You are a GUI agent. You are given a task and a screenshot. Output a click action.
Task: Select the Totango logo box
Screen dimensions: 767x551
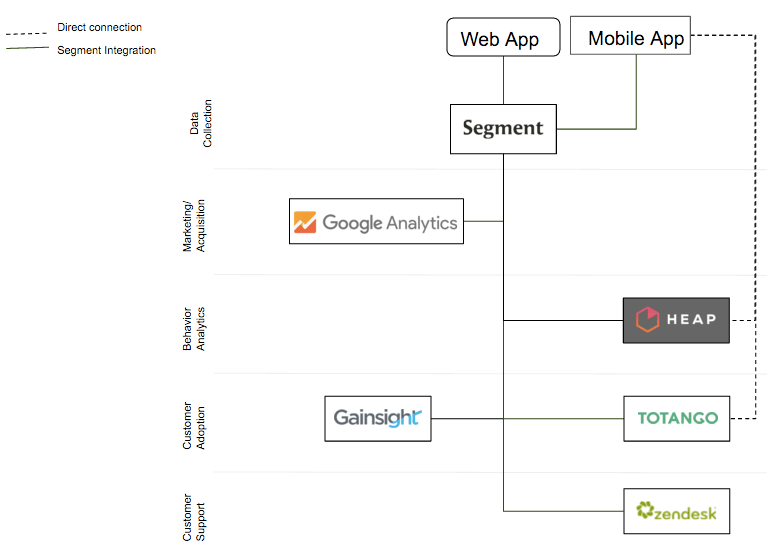click(677, 418)
